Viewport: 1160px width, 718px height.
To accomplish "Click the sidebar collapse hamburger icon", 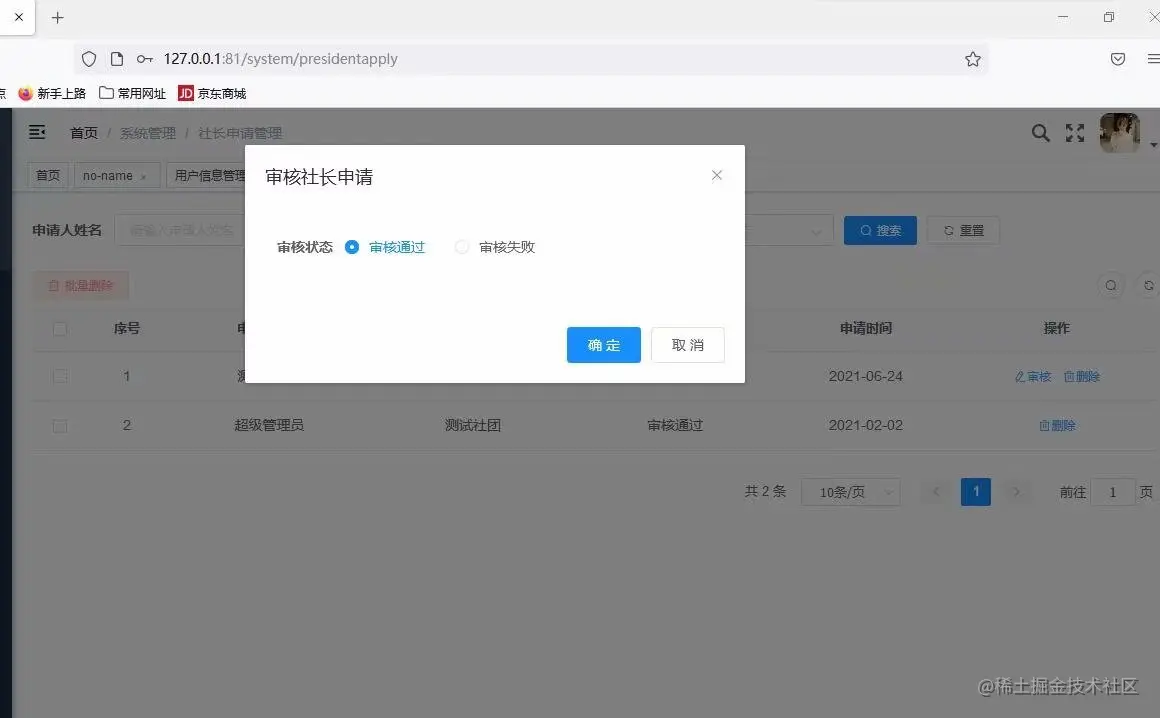I will [x=37, y=132].
